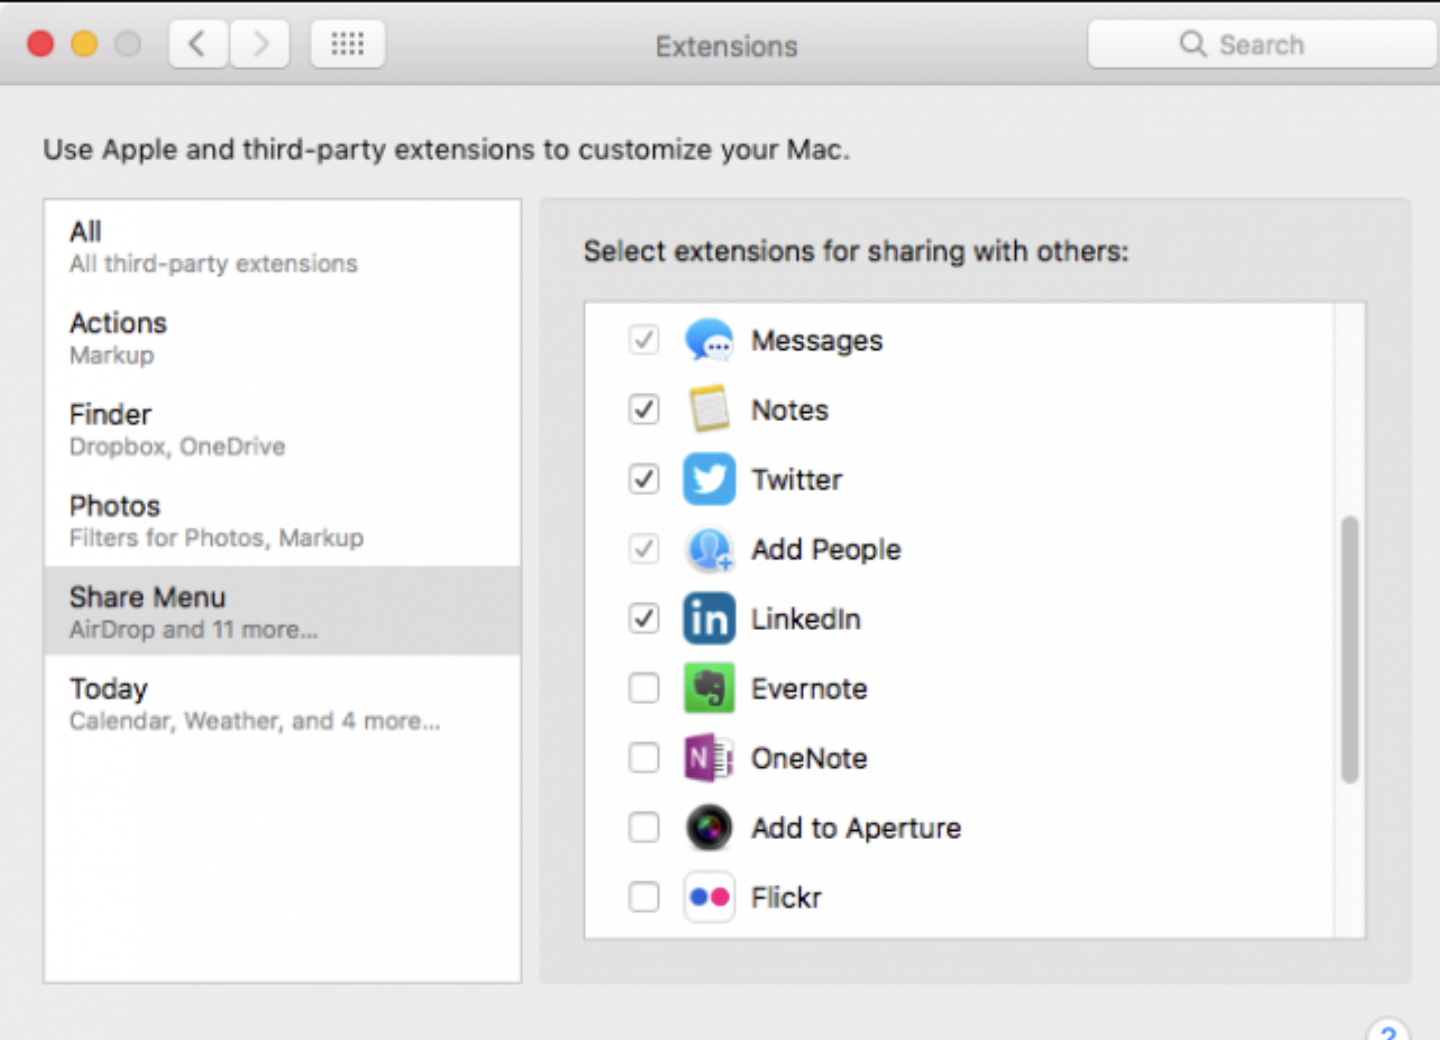The width and height of the screenshot is (1440, 1040).
Task: Select the All third-party extensions category
Action: click(x=282, y=246)
